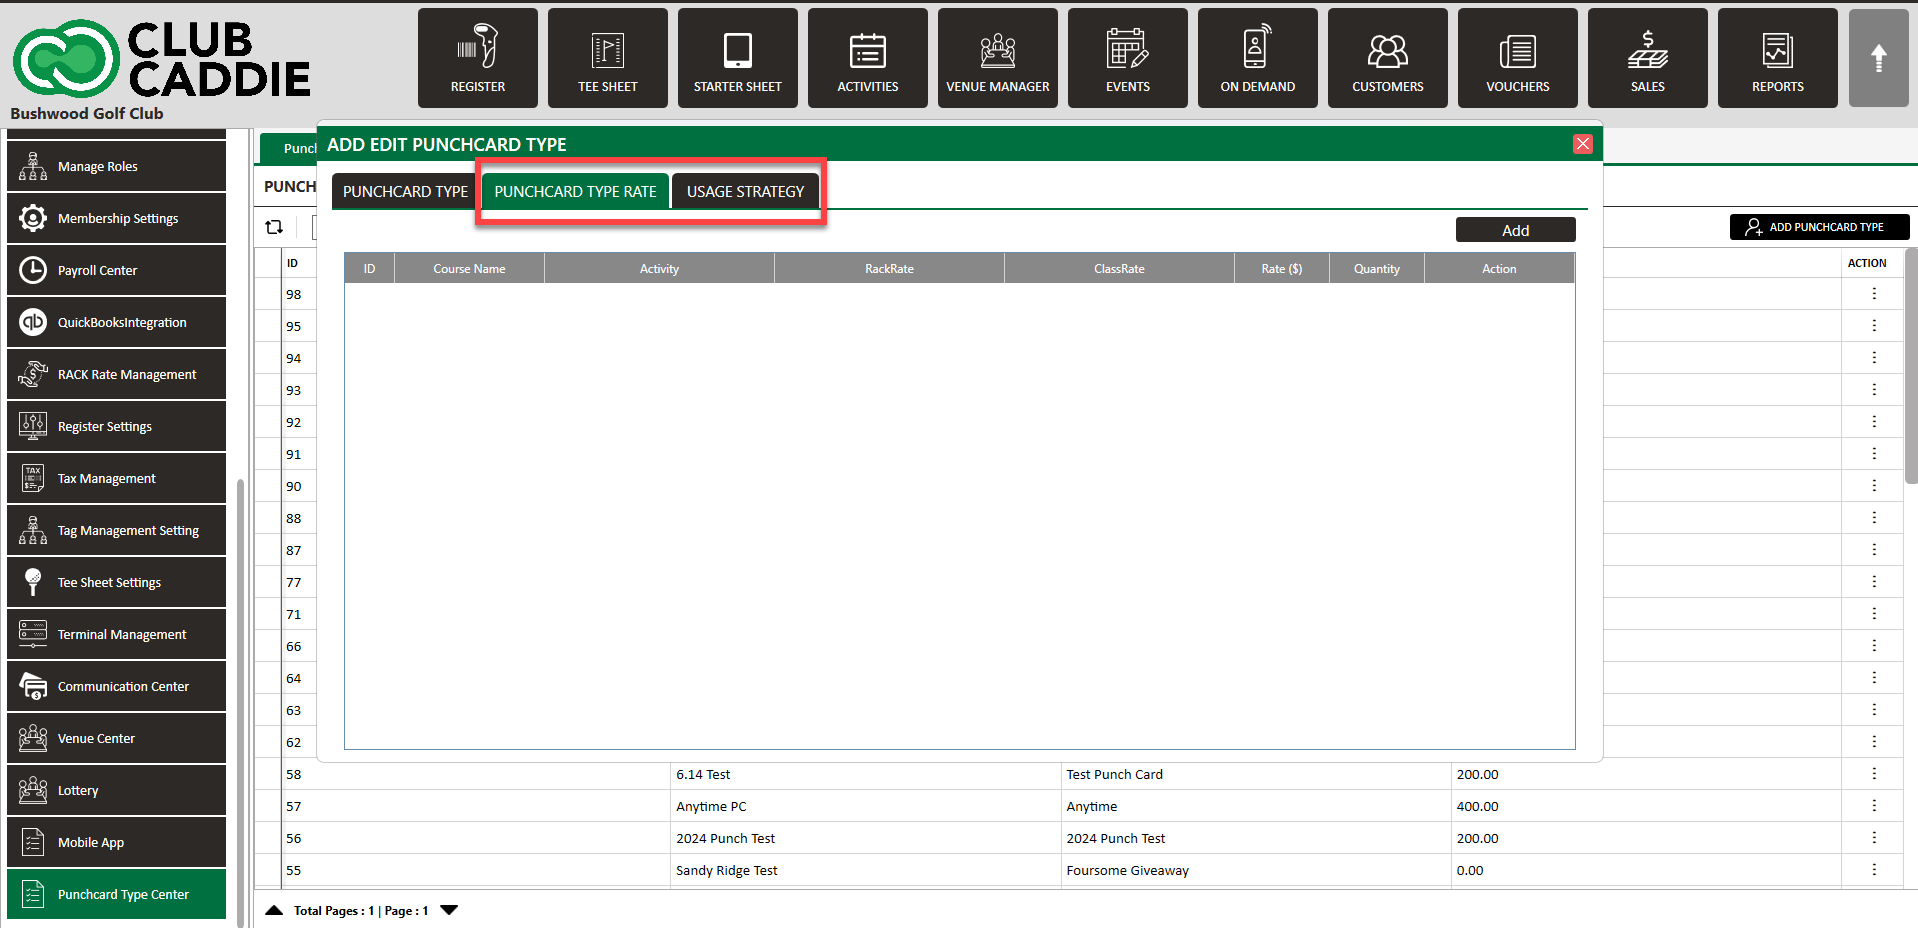The image size is (1918, 928).
Task: Close the Add Edit Punchcard Type dialog
Action: [1582, 144]
